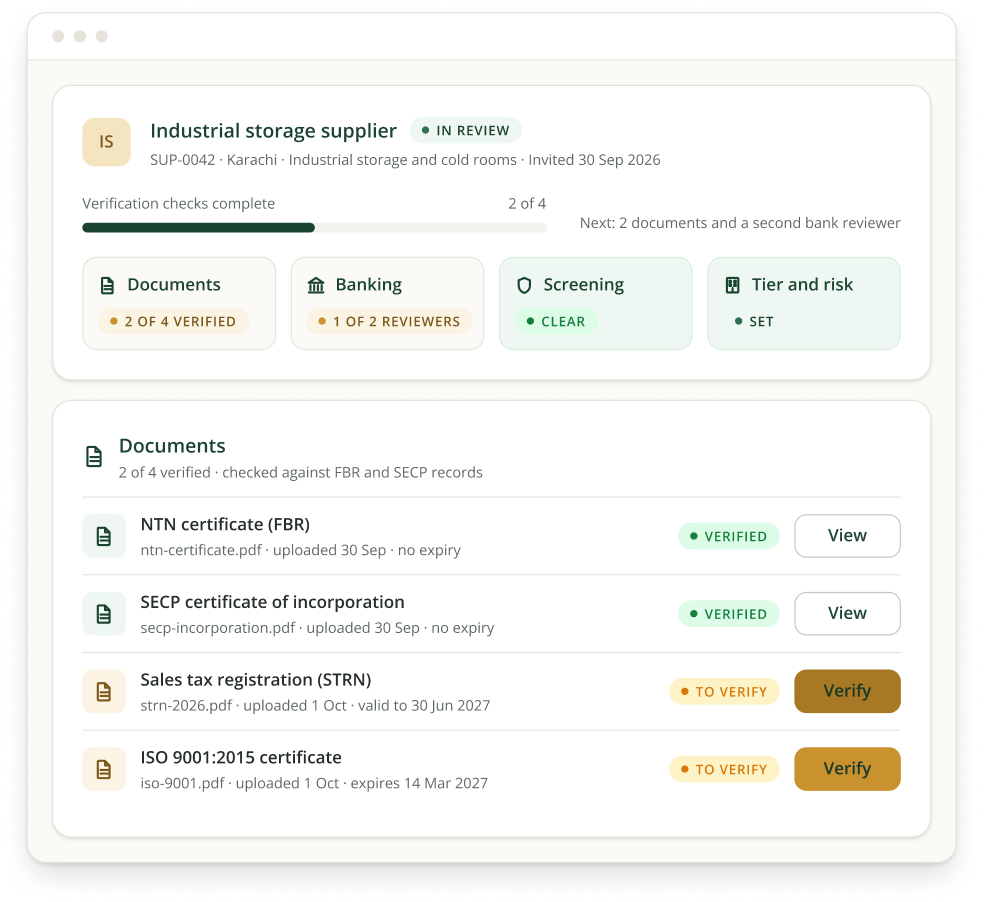Click the CLEAR screening badge
The image size is (984, 902).
pos(557,321)
